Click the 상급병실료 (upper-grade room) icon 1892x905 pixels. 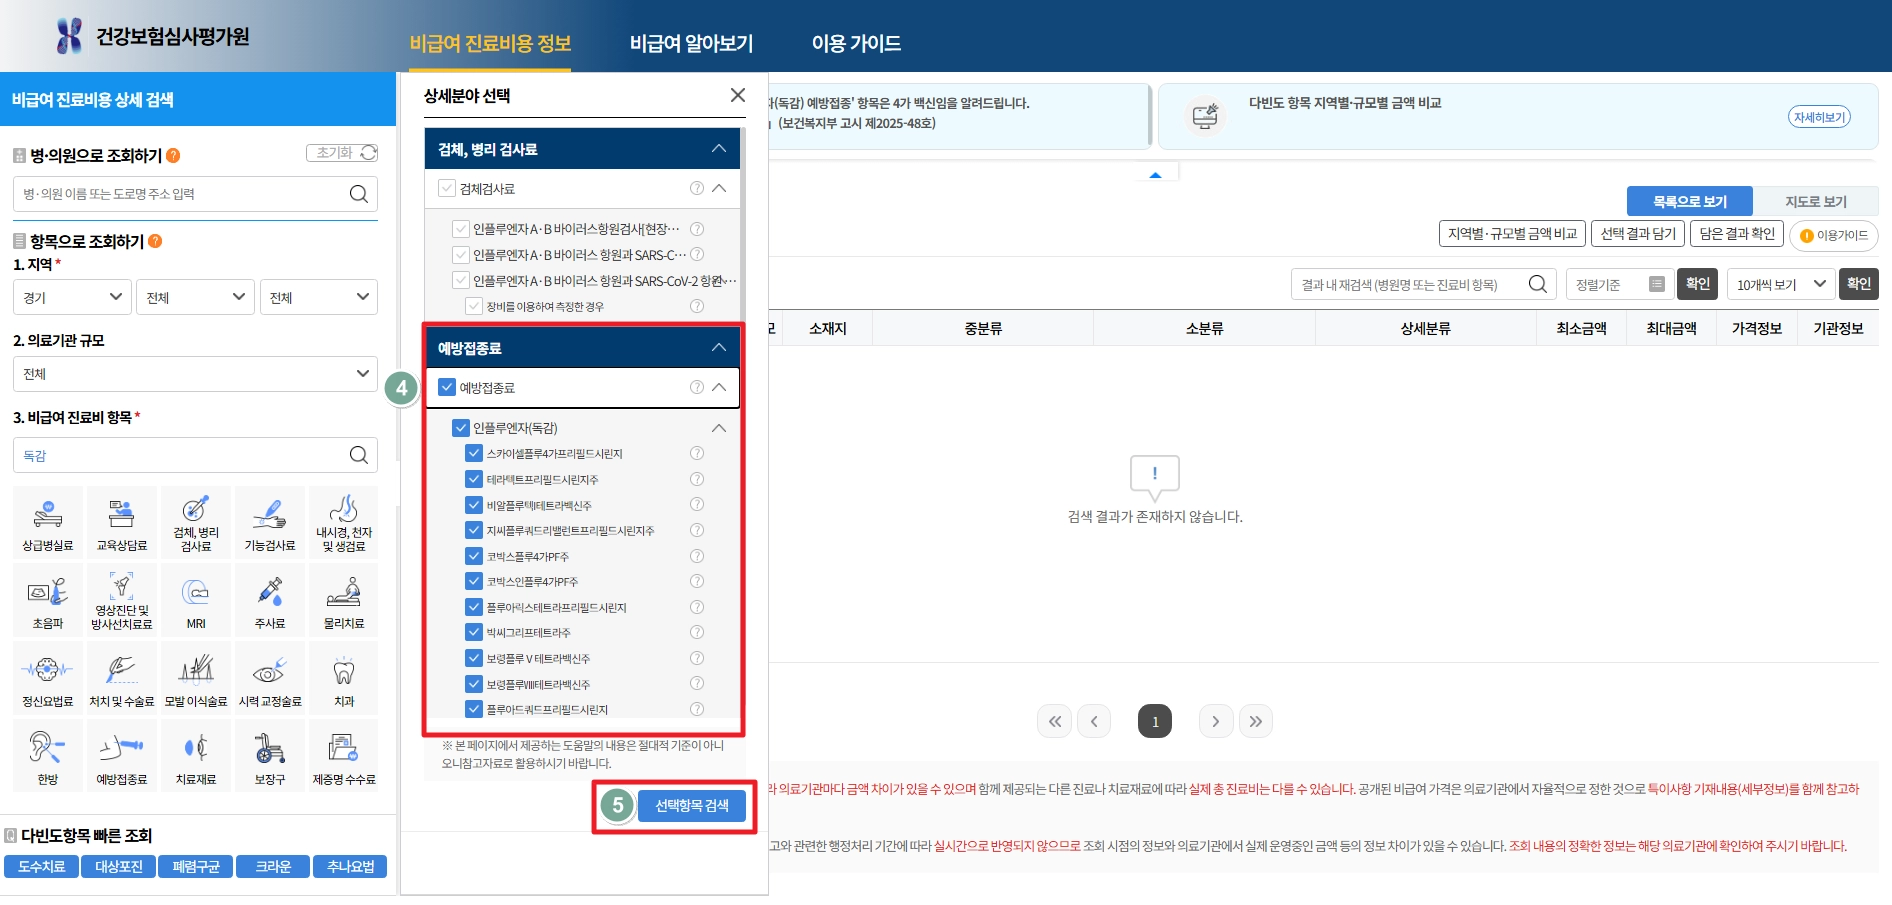point(46,520)
